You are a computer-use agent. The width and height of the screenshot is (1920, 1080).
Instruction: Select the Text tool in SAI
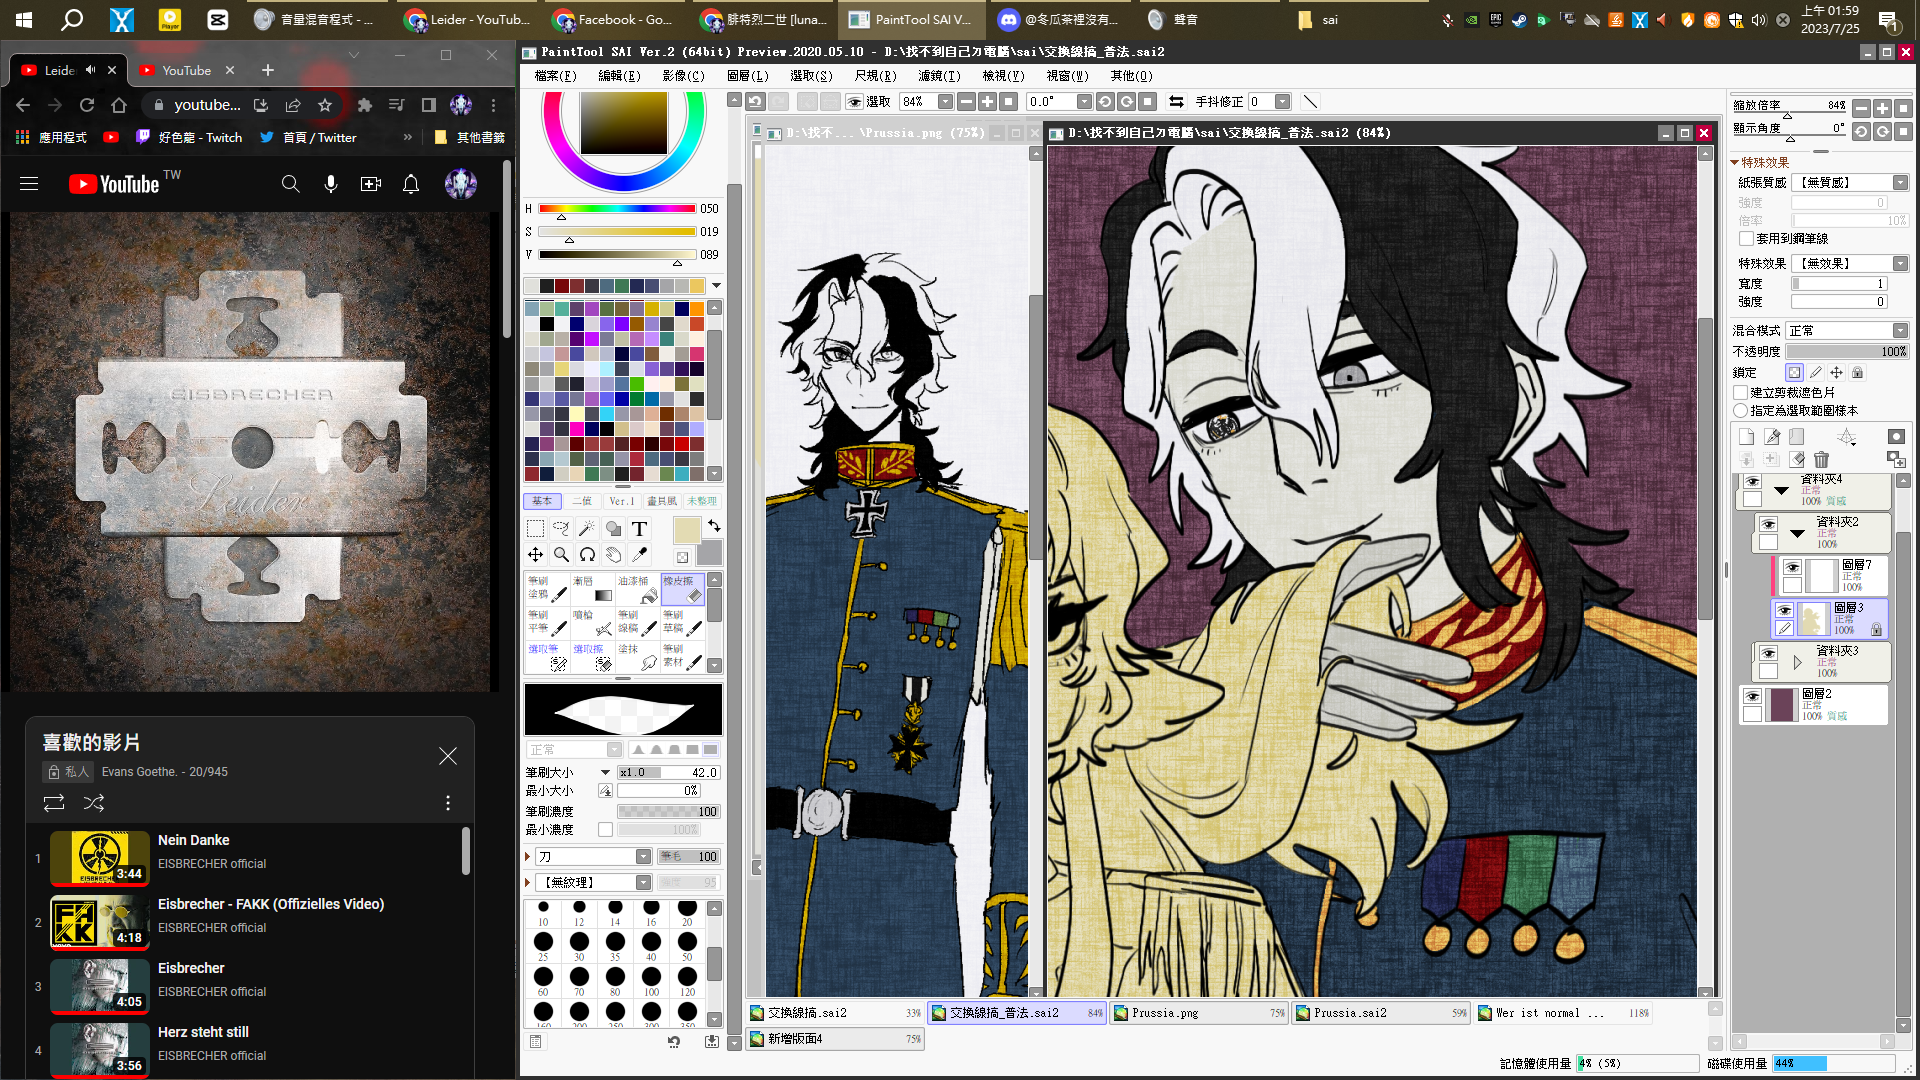point(639,529)
